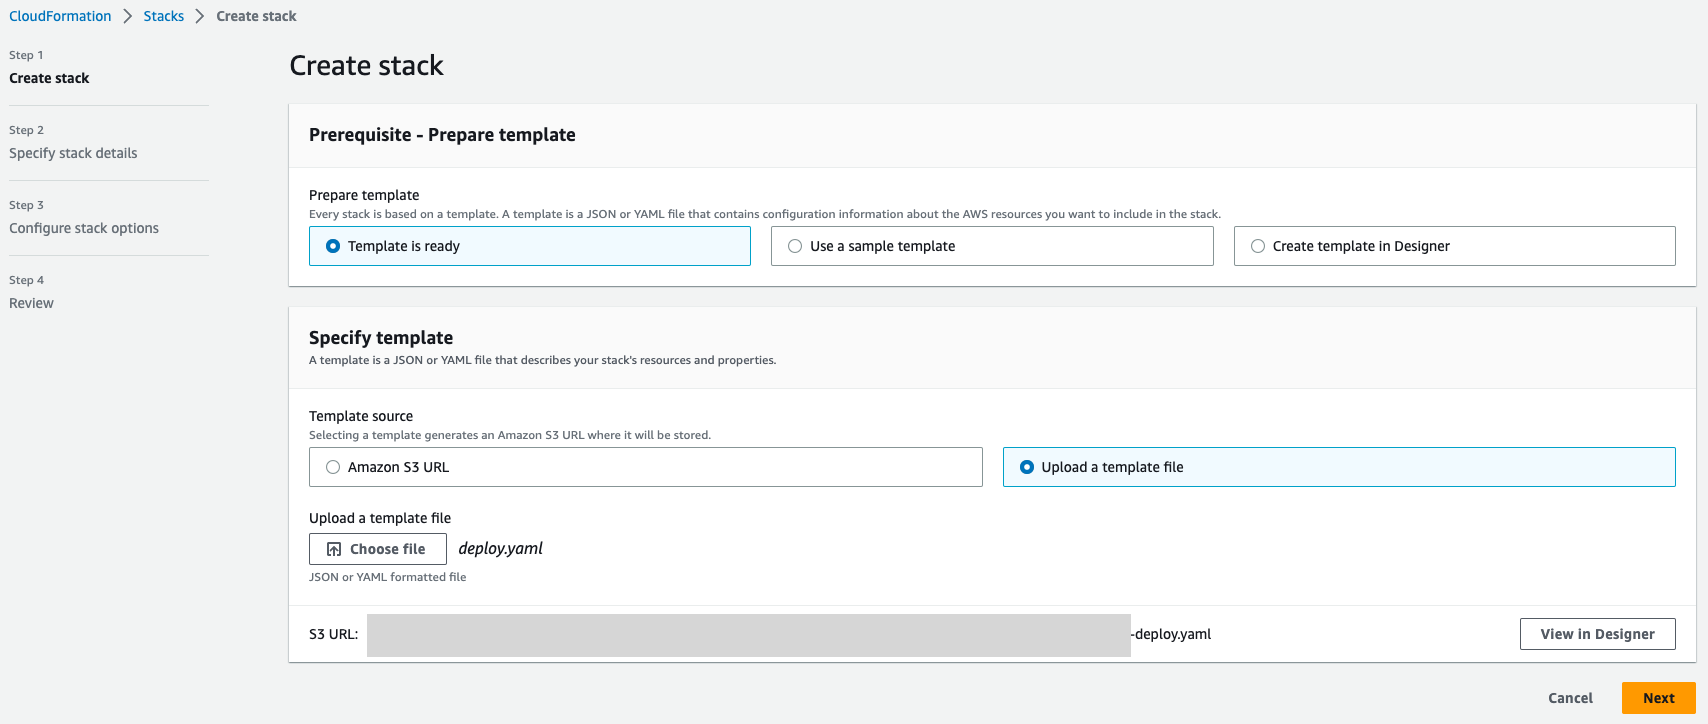This screenshot has width=1708, height=724.
Task: Choose 'Upload a template file' source option
Action: click(1339, 467)
